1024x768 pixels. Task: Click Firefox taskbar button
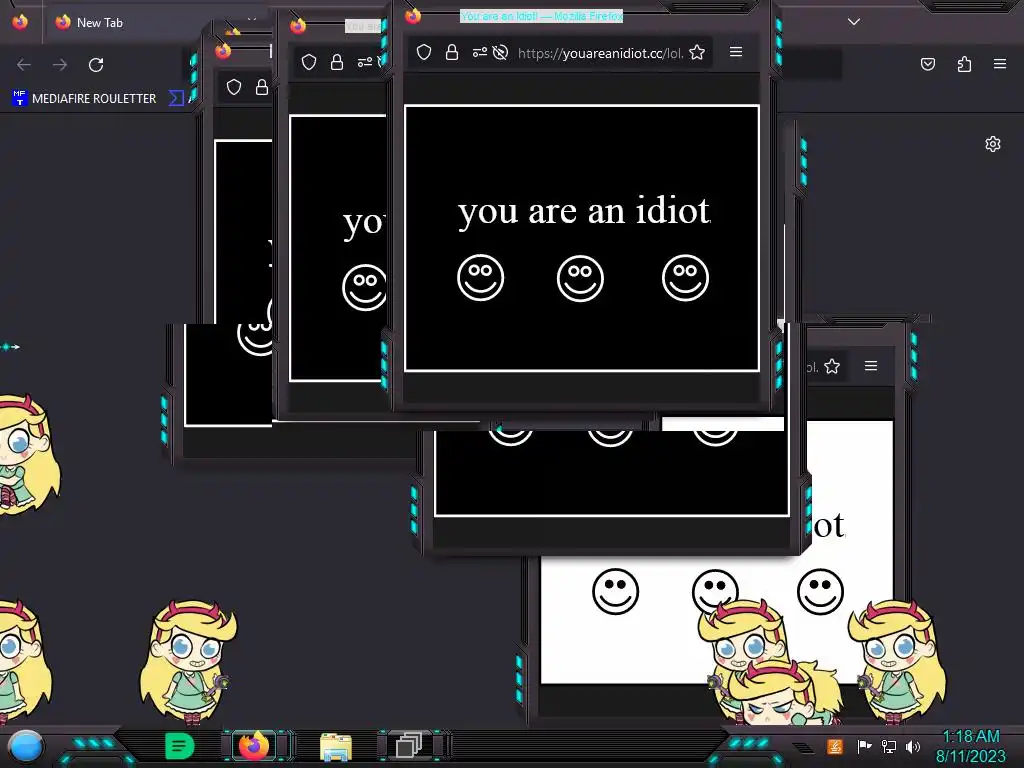255,745
